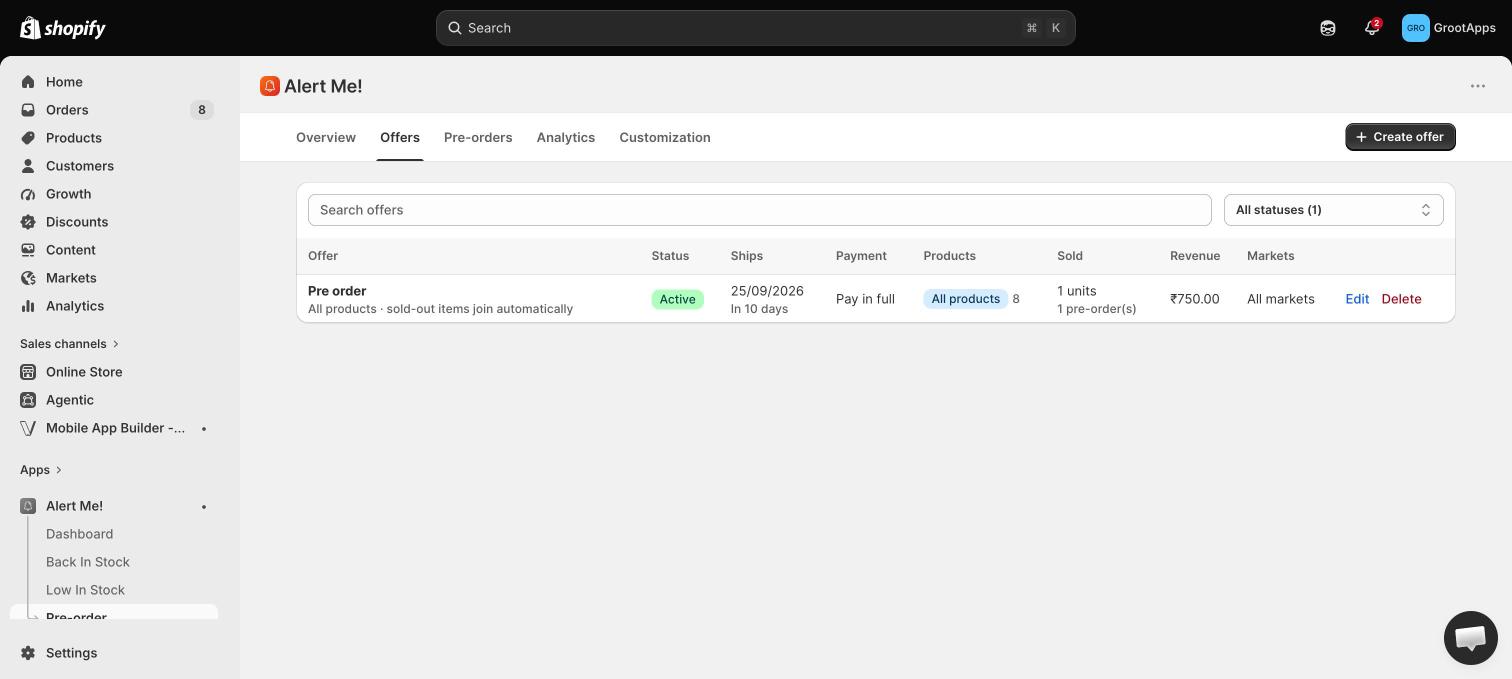Click the 25/09/2026 ship date
This screenshot has width=1512, height=679.
767,291
